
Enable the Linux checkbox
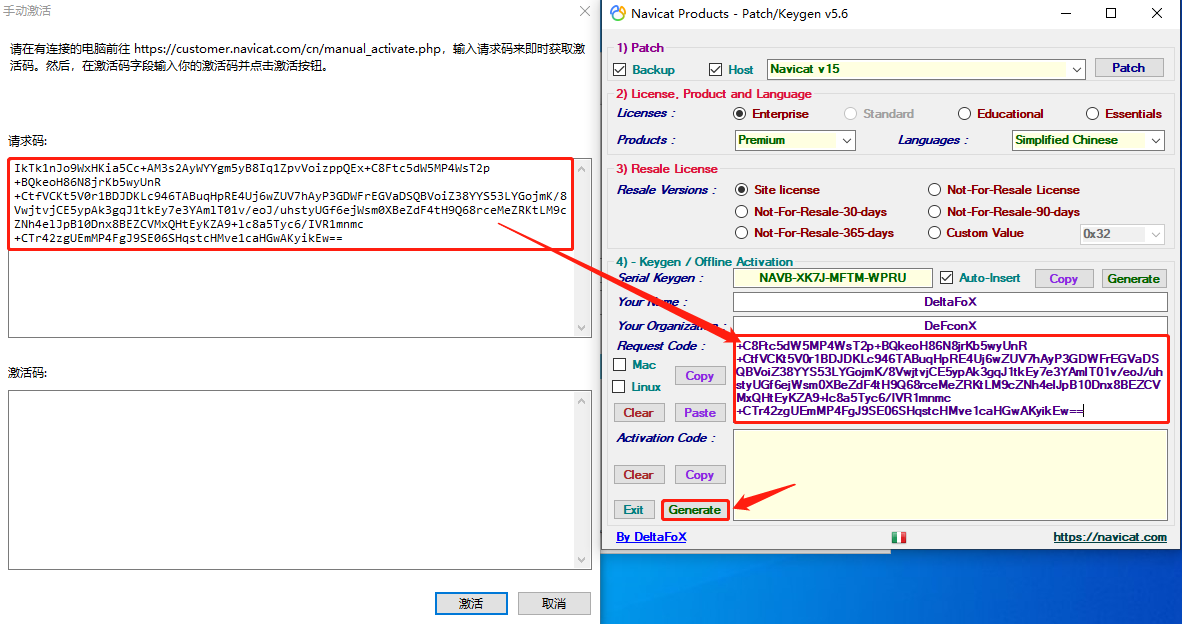[x=620, y=387]
